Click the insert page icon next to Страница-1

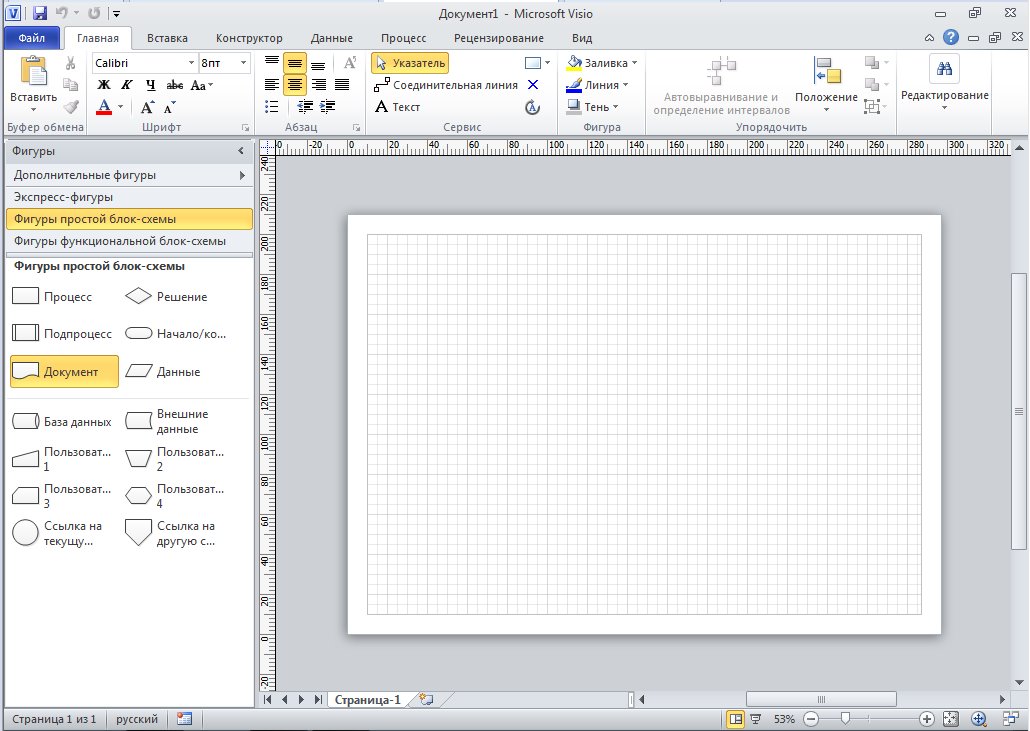(424, 699)
